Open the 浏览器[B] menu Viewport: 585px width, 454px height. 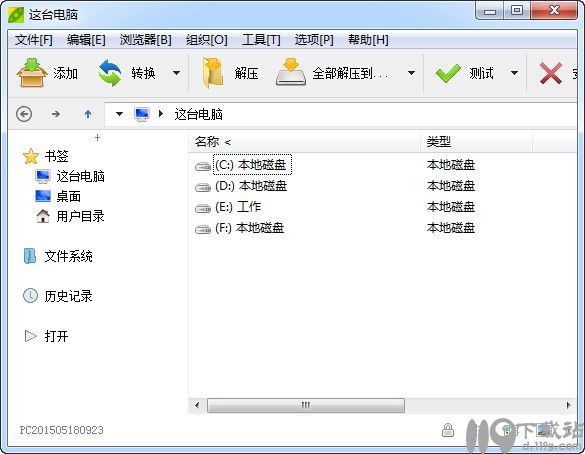click(x=146, y=40)
